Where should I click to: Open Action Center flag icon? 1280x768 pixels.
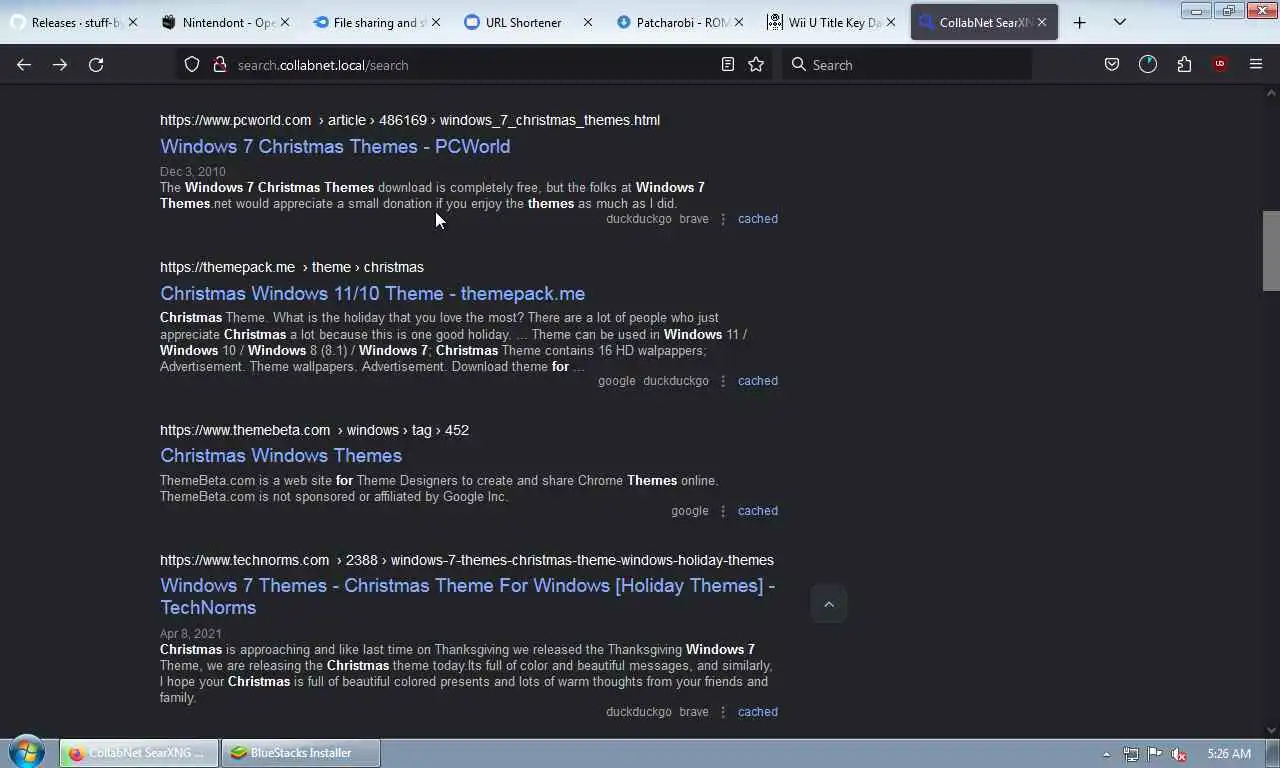pos(1155,754)
